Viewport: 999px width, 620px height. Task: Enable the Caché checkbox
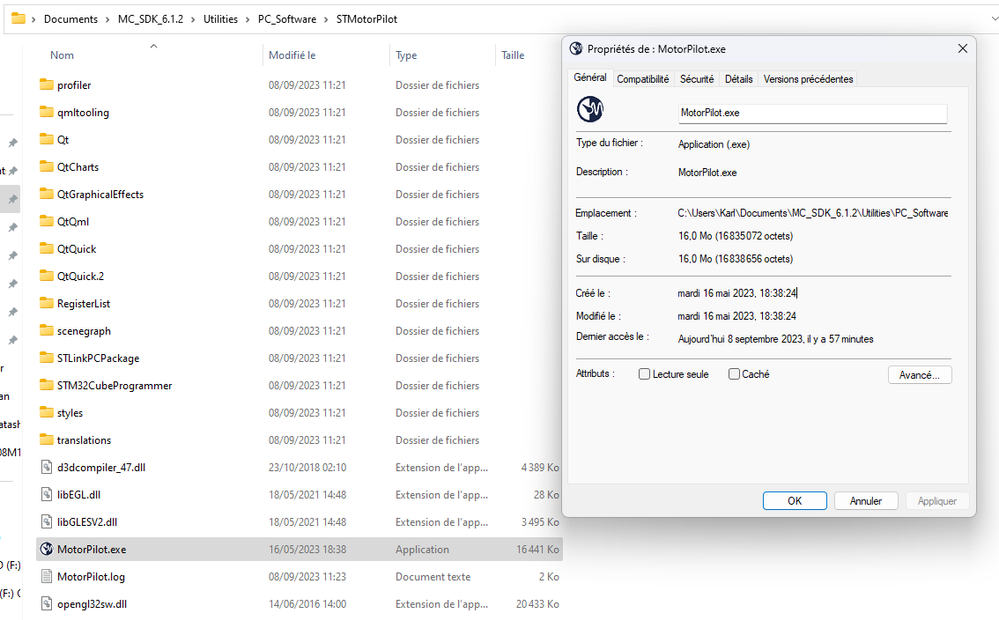(734, 374)
